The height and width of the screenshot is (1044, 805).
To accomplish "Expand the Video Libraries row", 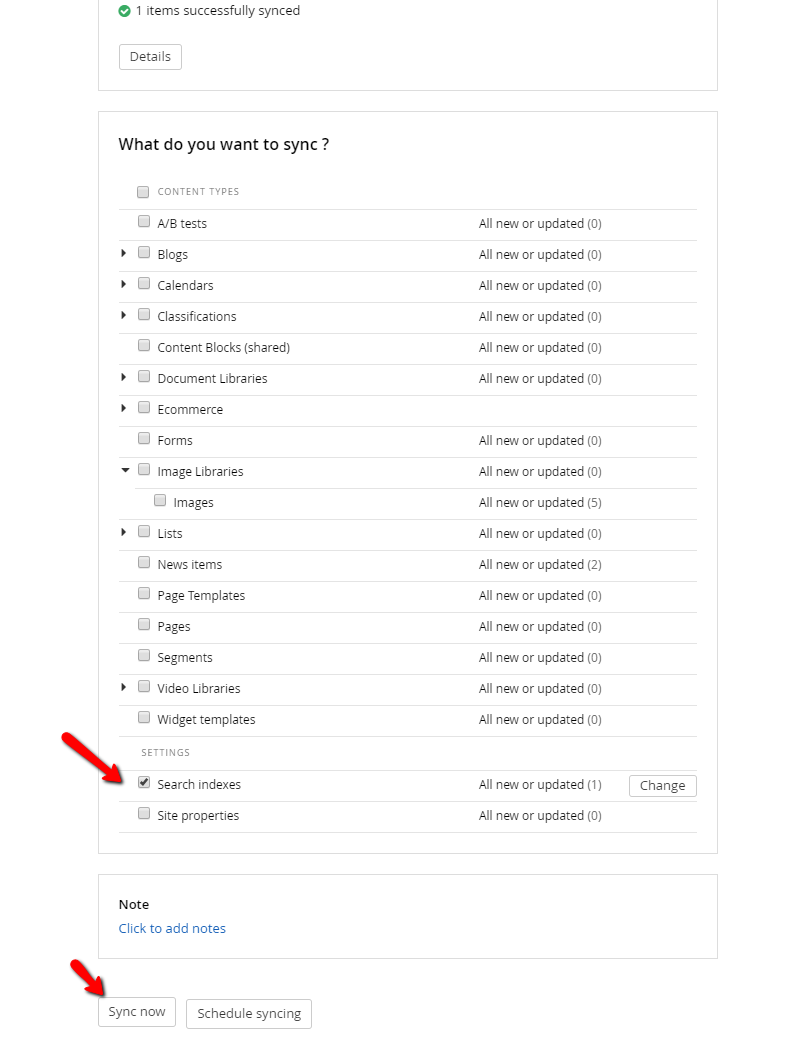I will point(124,687).
